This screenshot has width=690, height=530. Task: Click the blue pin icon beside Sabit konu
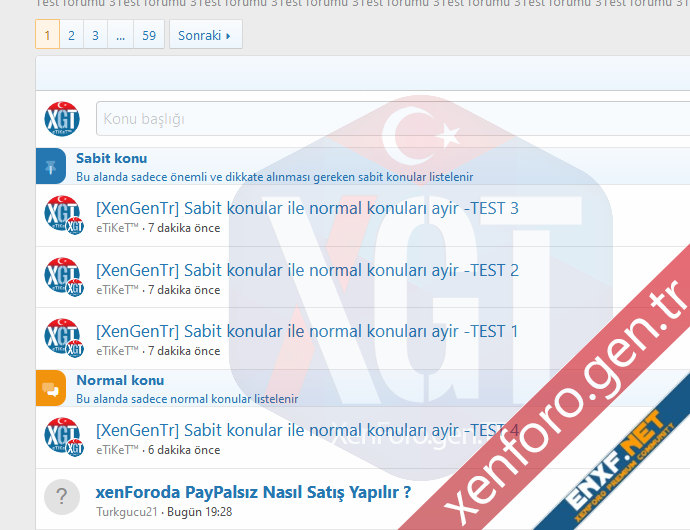[x=51, y=166]
